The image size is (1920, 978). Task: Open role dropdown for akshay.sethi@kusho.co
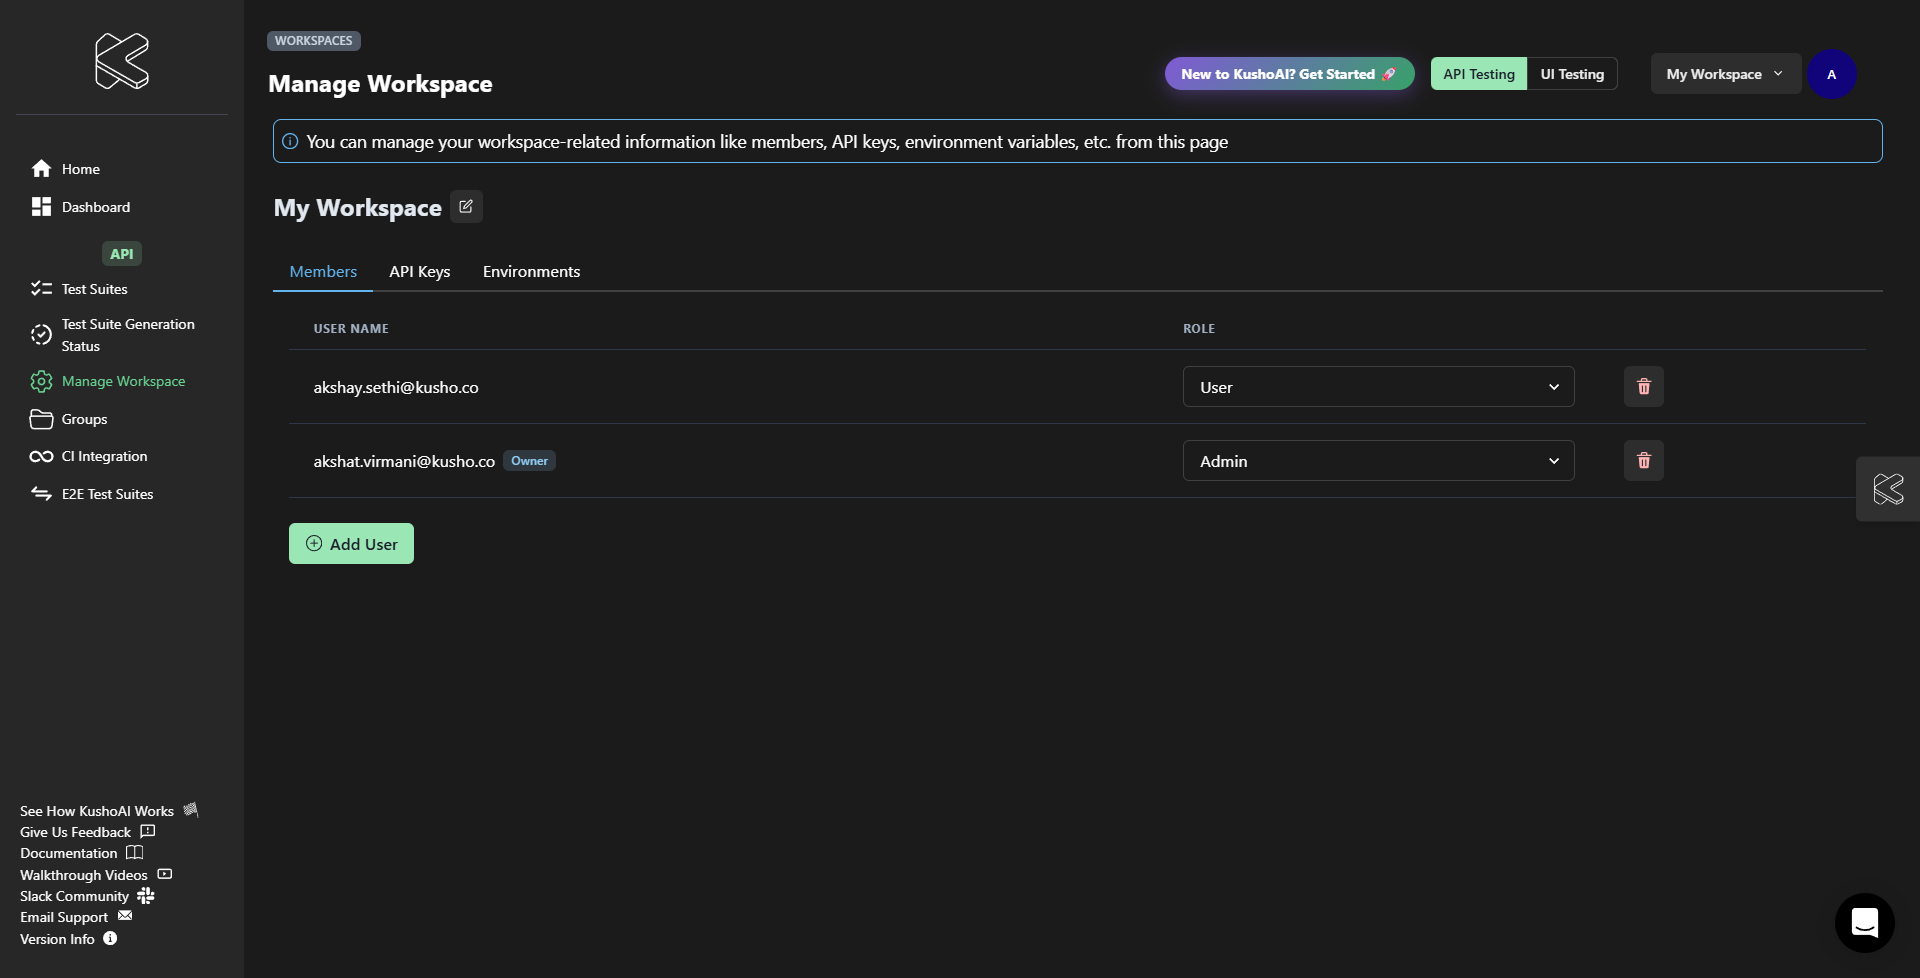point(1379,387)
